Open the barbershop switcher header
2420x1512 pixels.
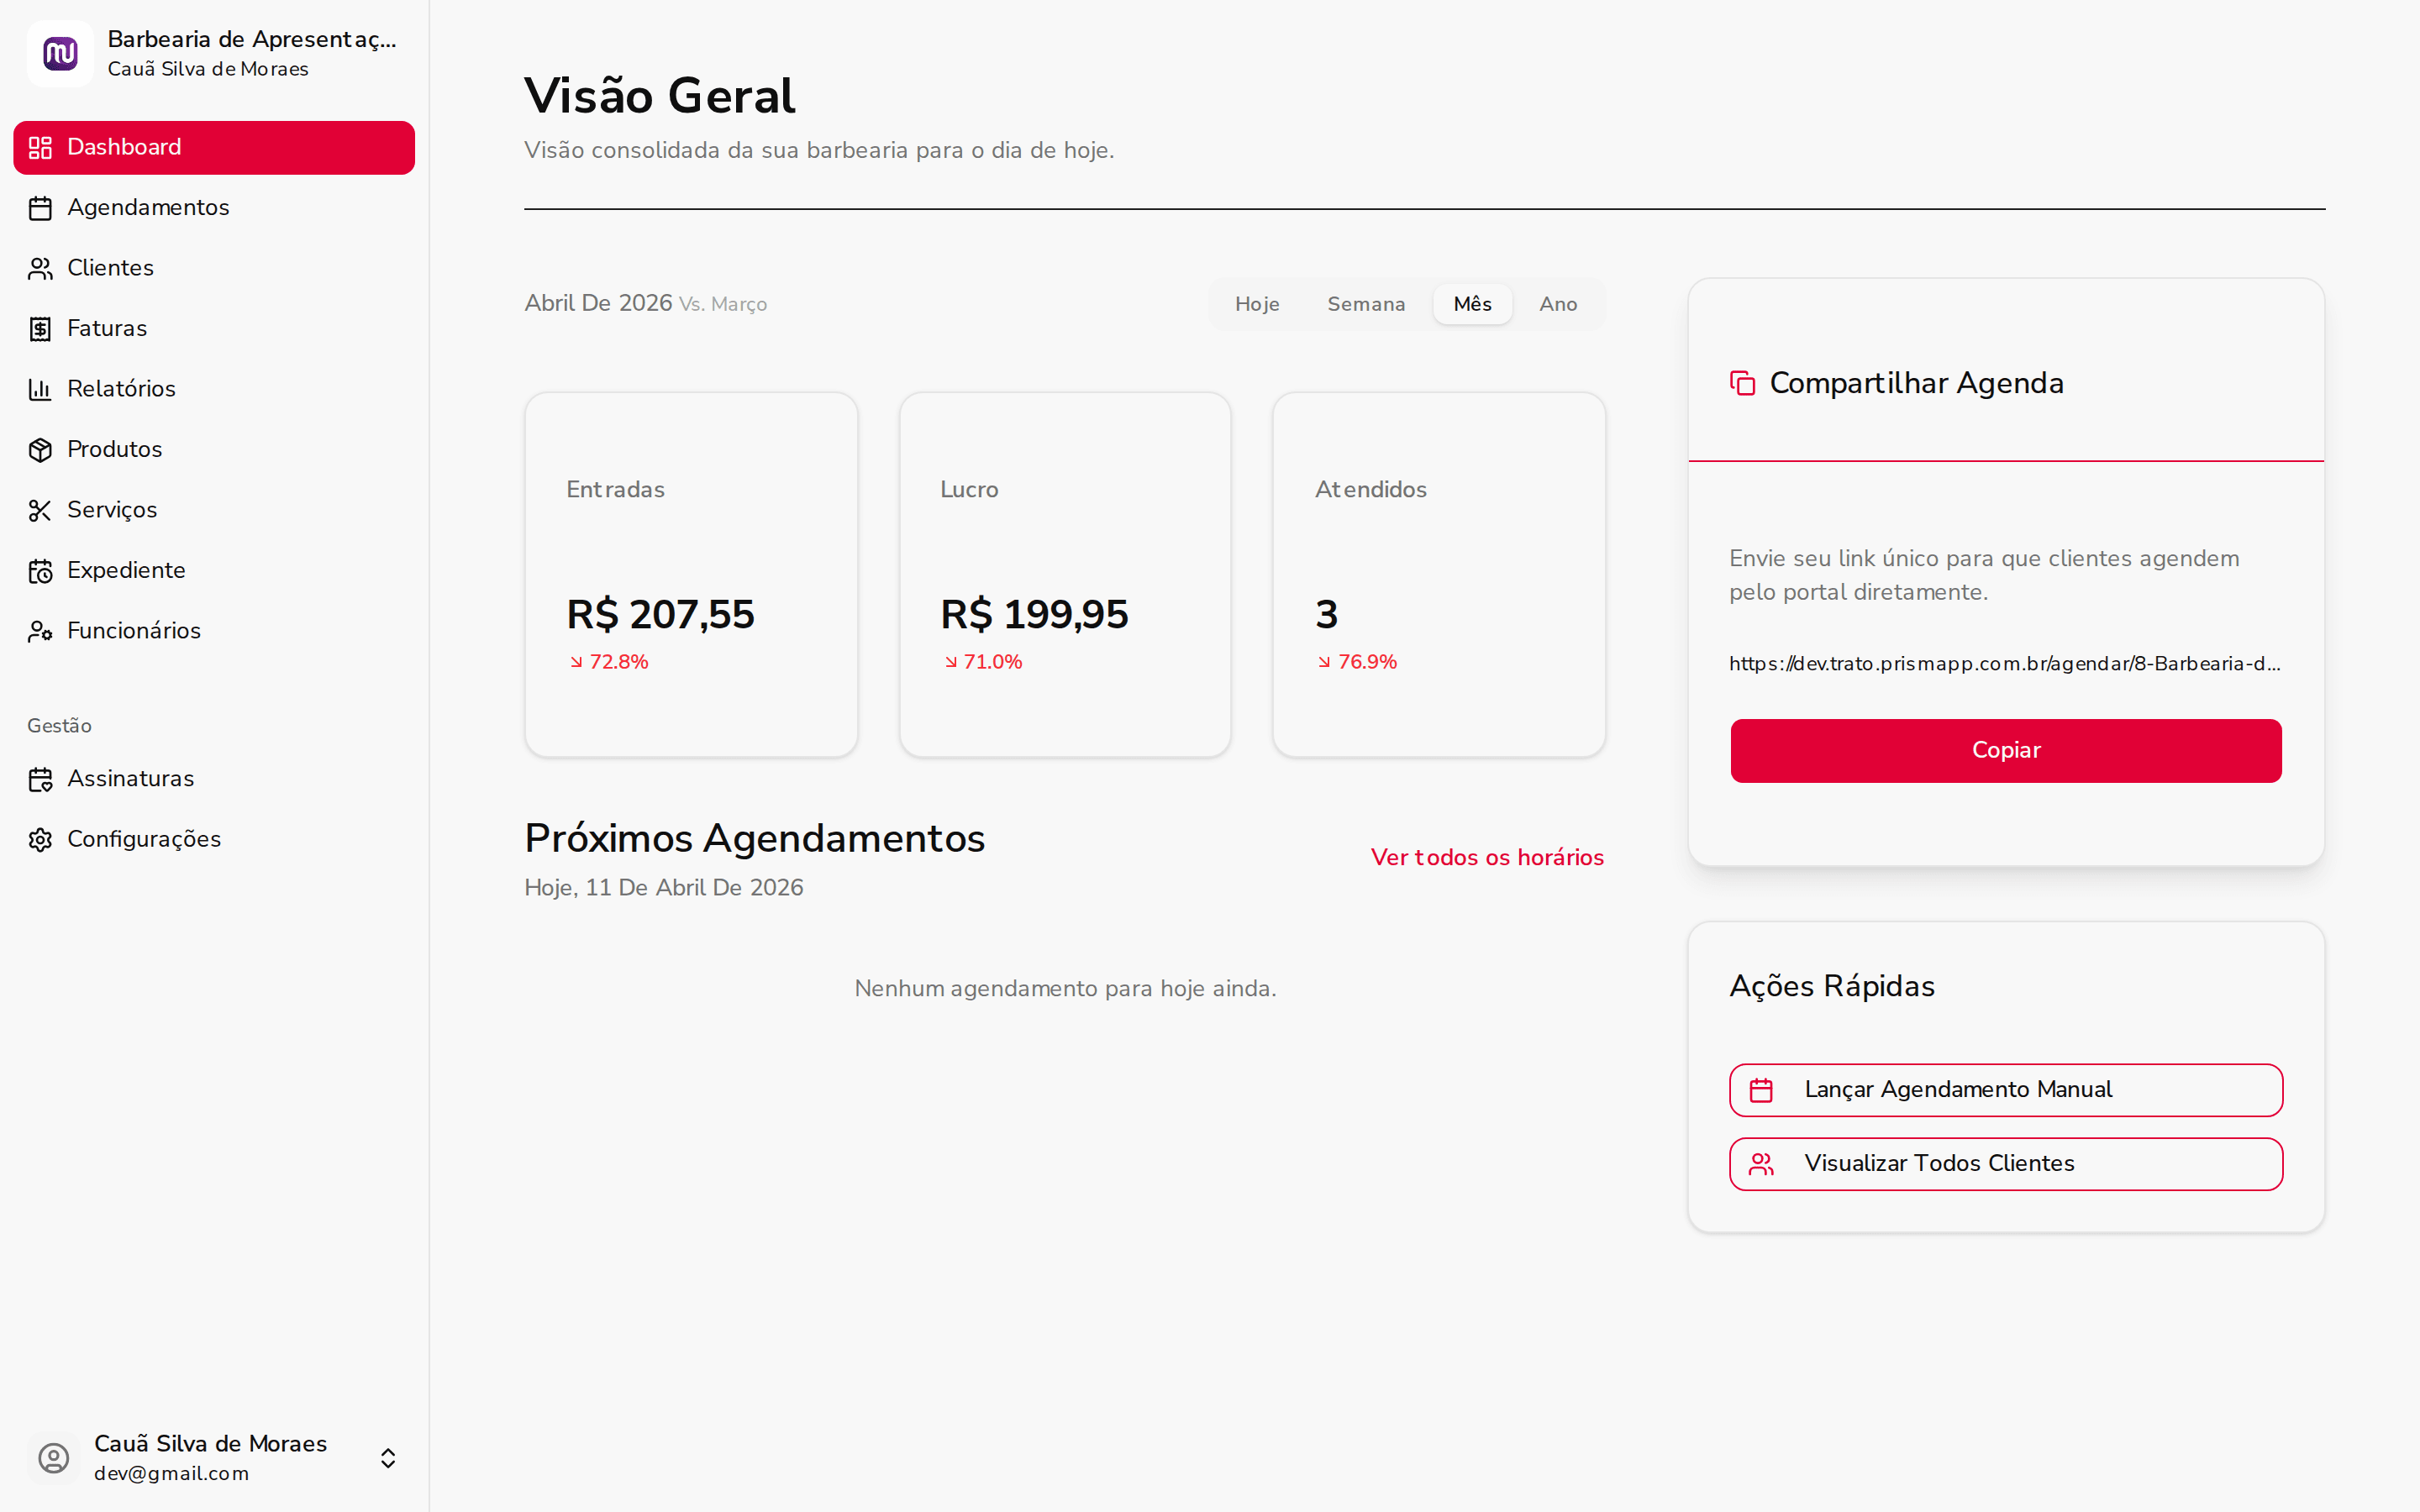(214, 54)
